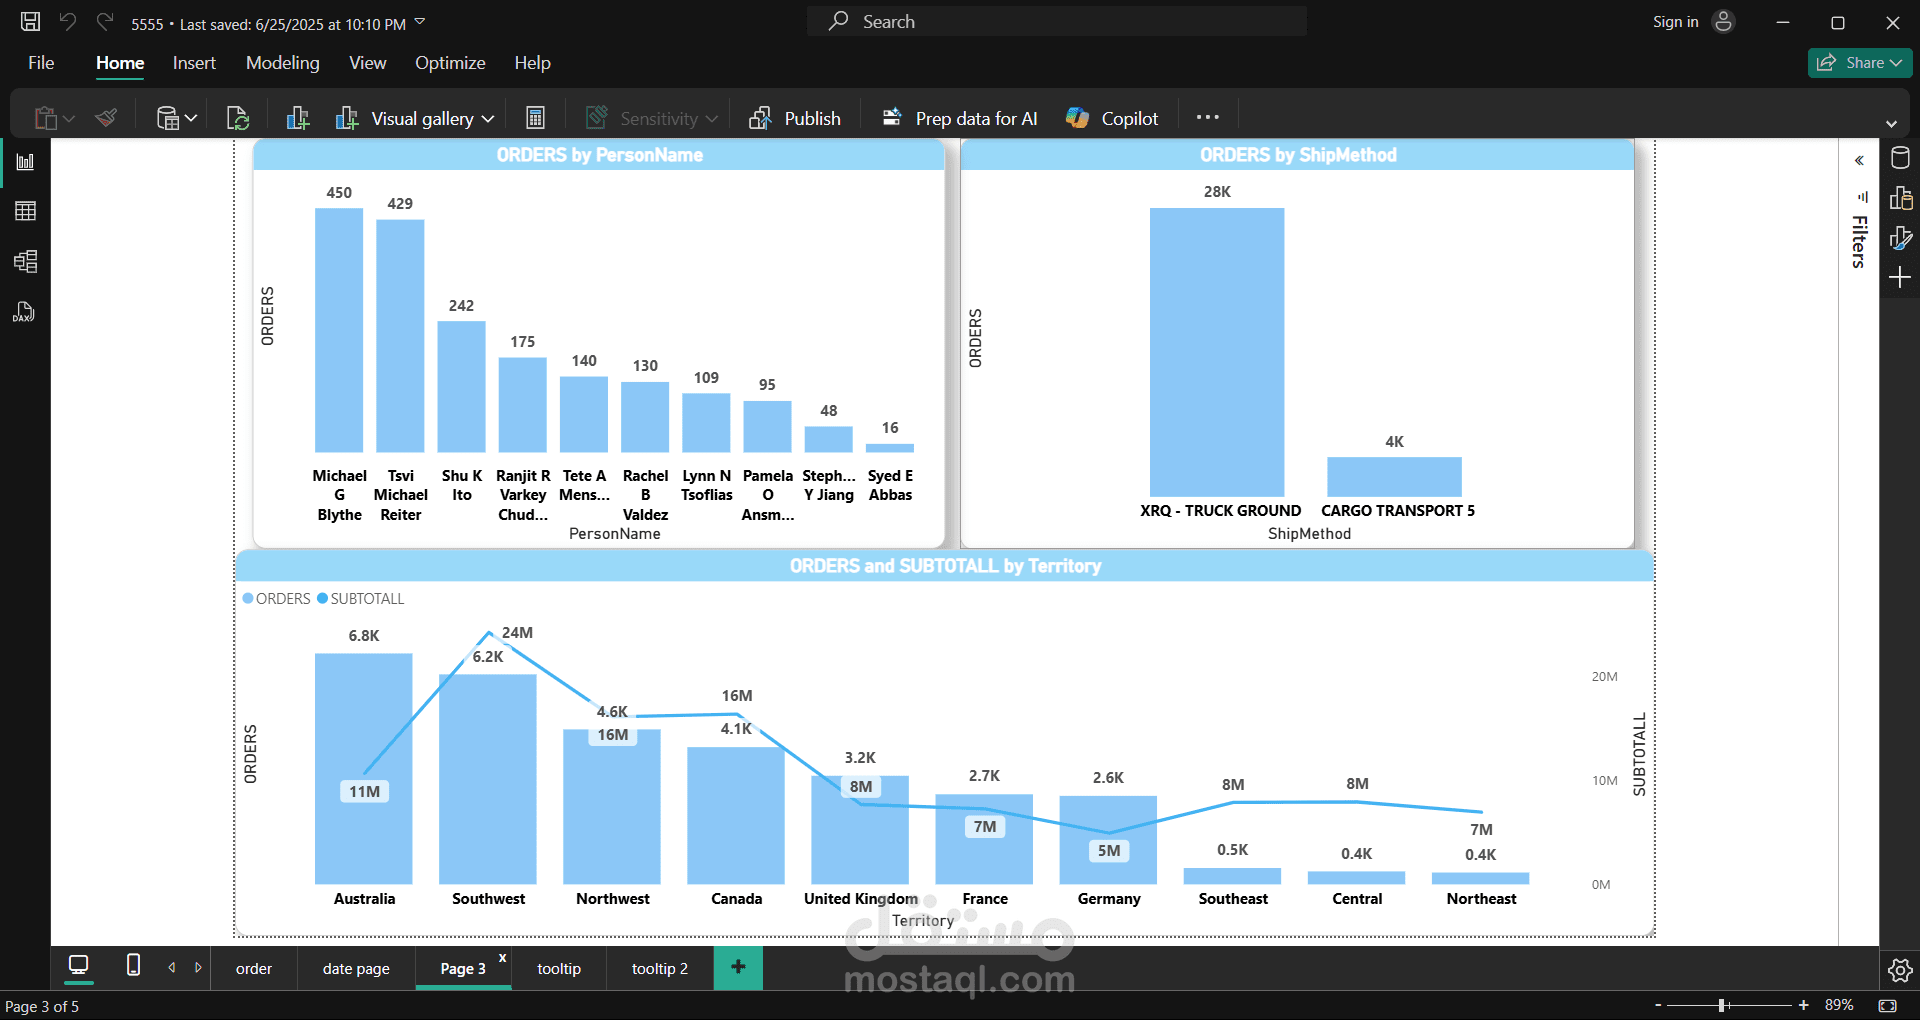The height and width of the screenshot is (1020, 1920).
Task: Select the Insert ribbon tab
Action: (194, 63)
